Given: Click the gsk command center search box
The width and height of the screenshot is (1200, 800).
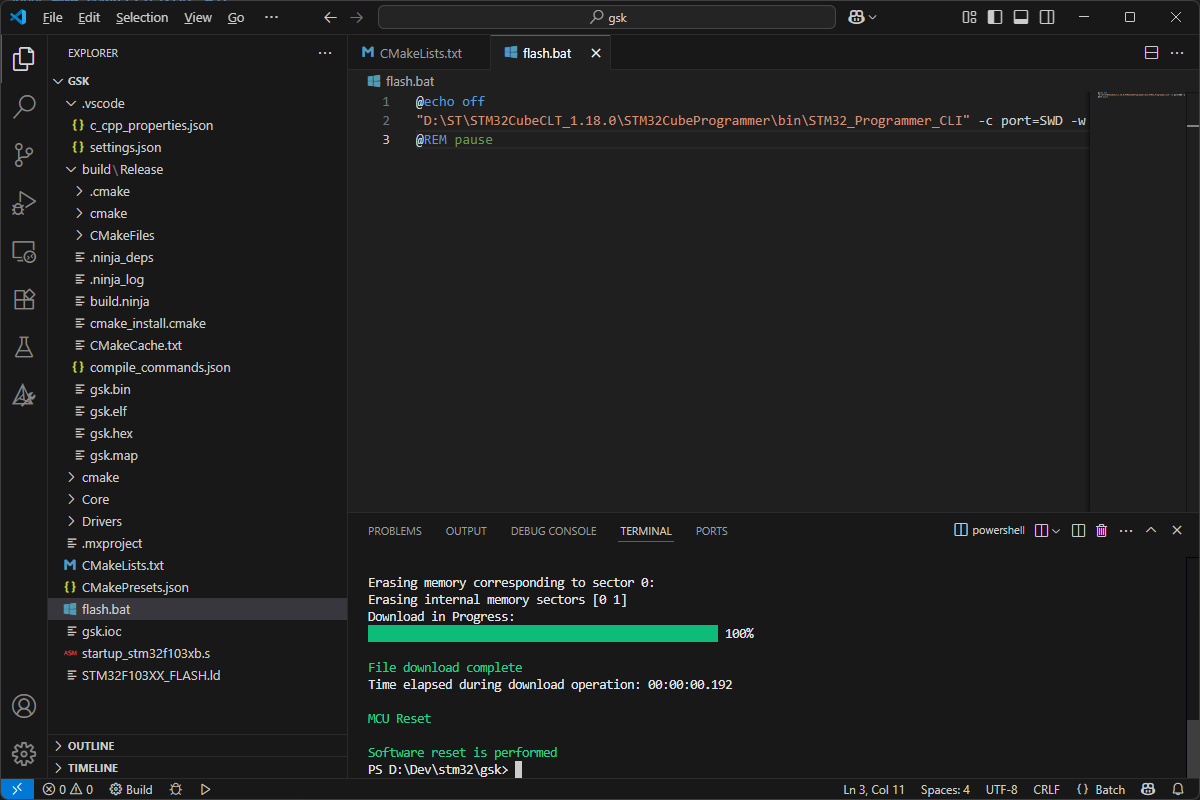Looking at the screenshot, I should [x=607, y=17].
